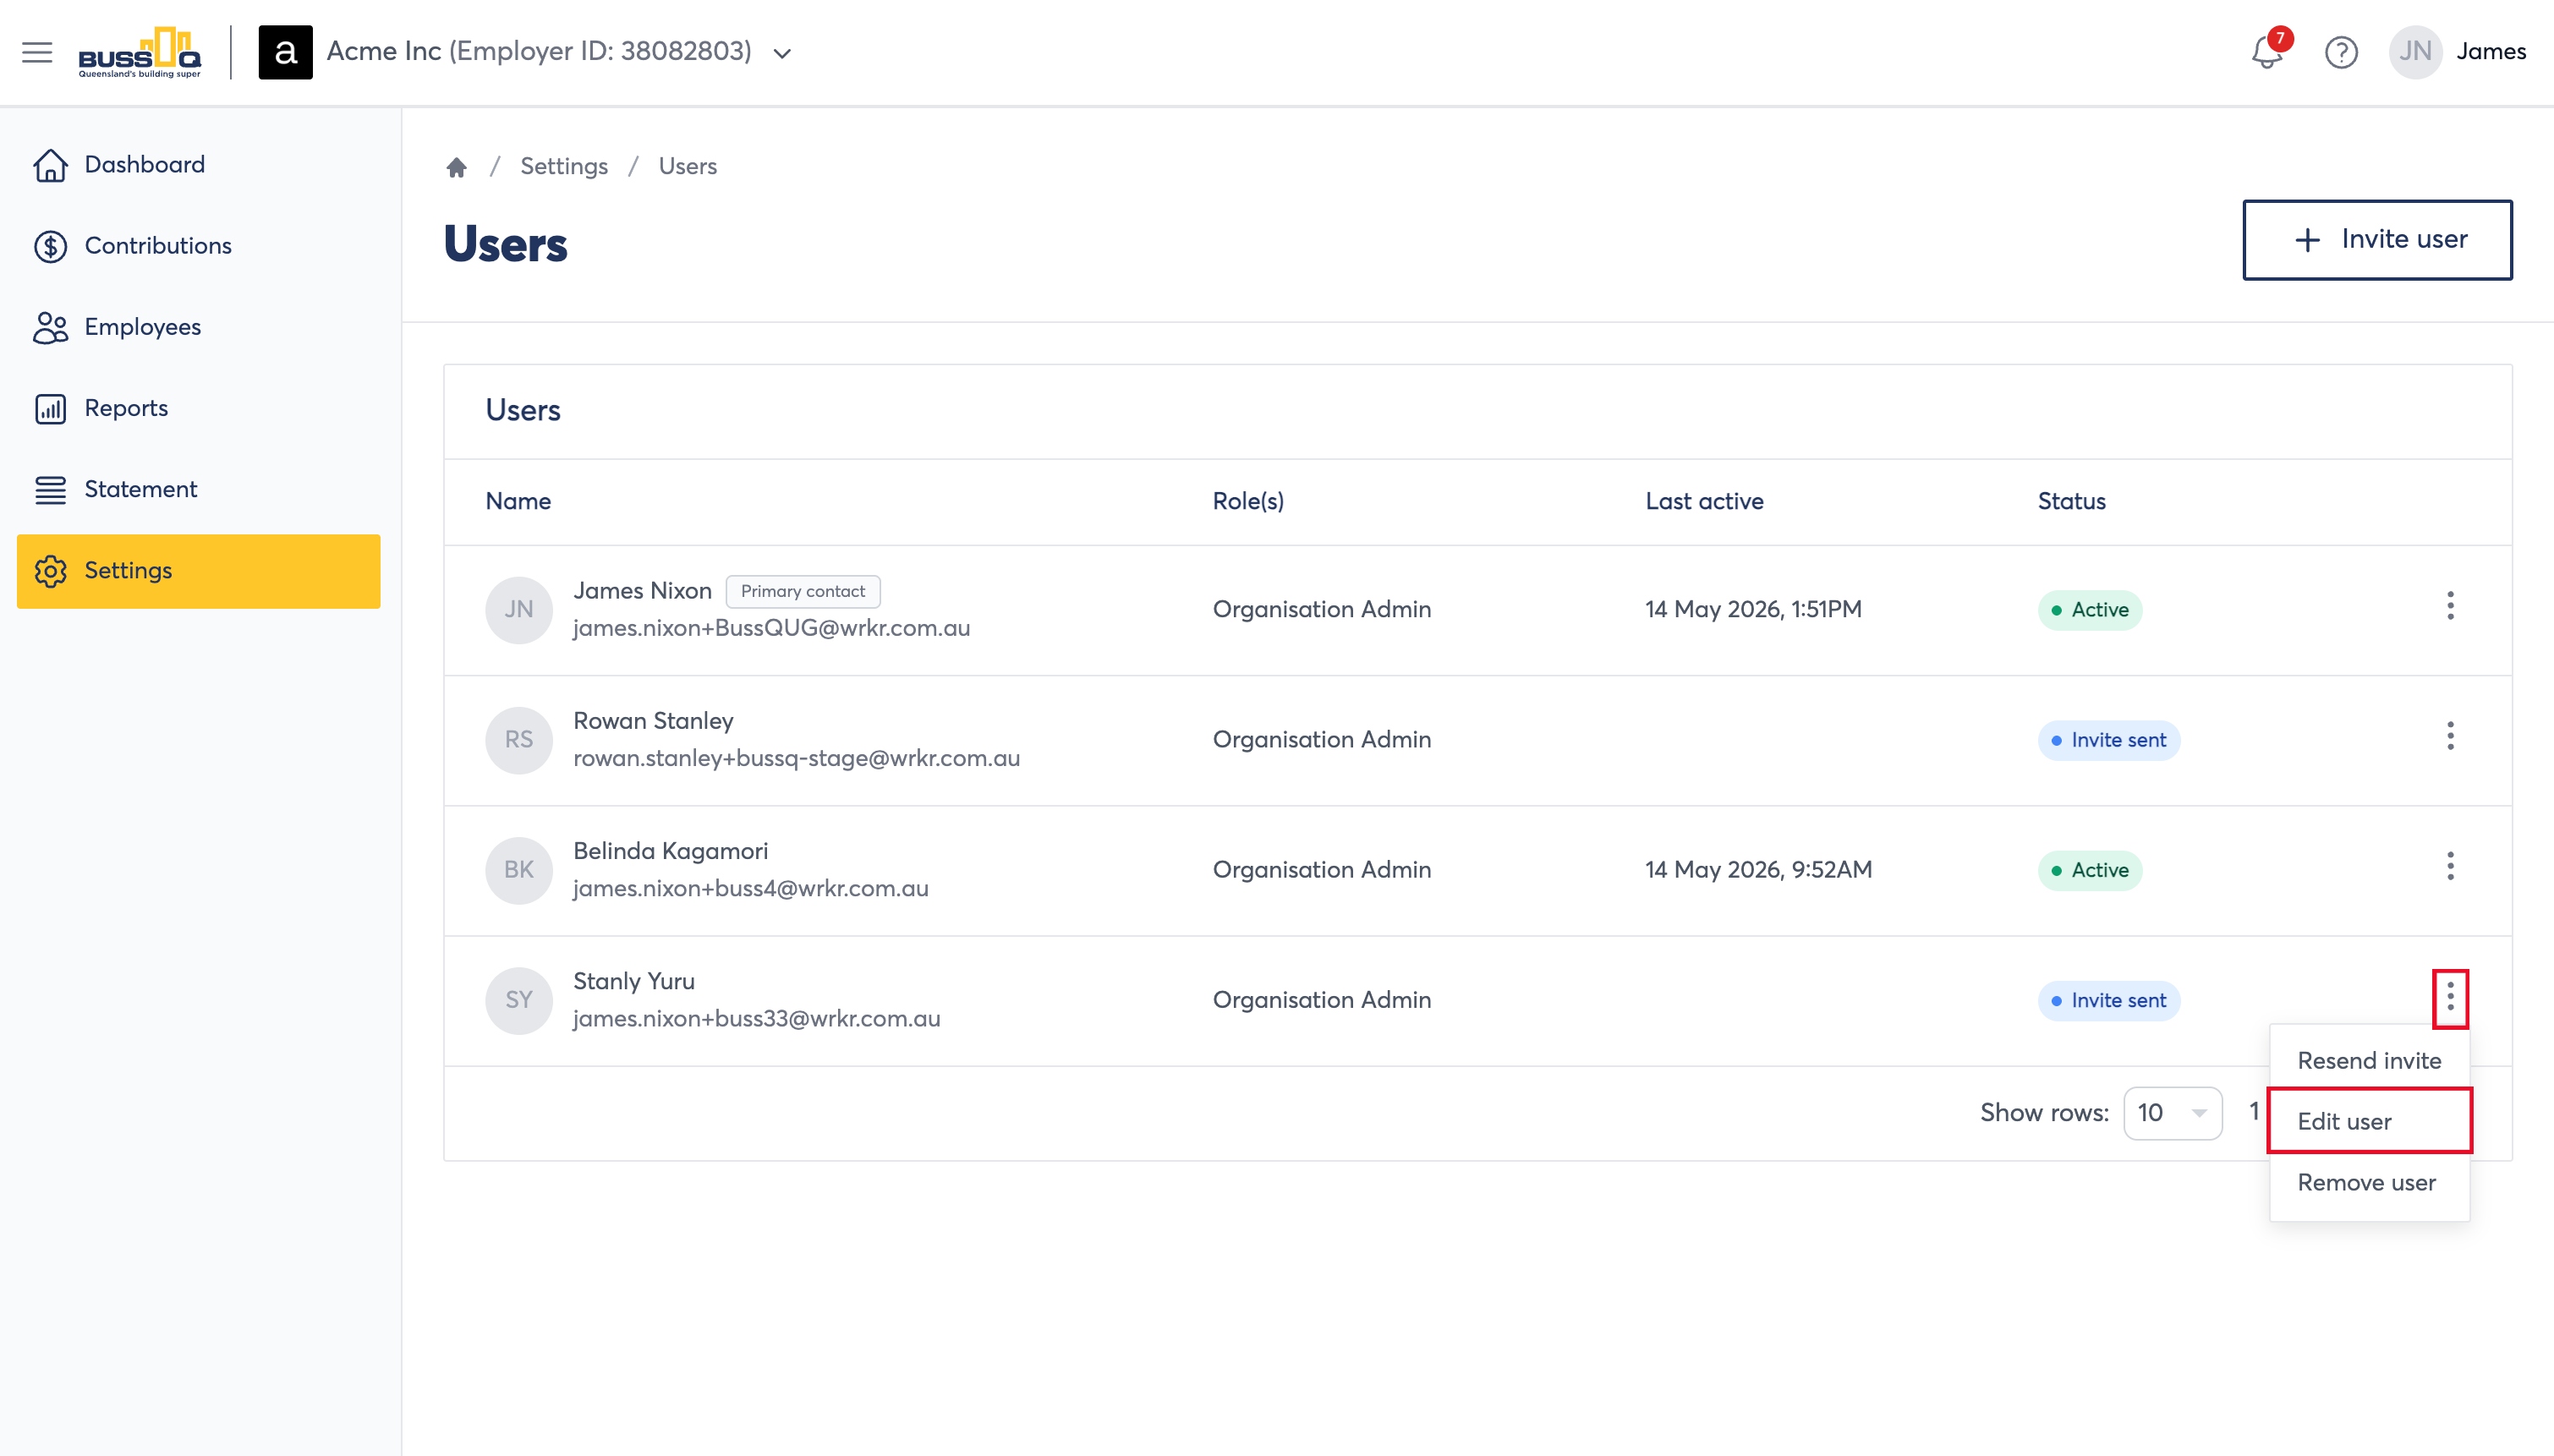The image size is (2554, 1456).
Task: Open the help question mark icon
Action: point(2341,52)
